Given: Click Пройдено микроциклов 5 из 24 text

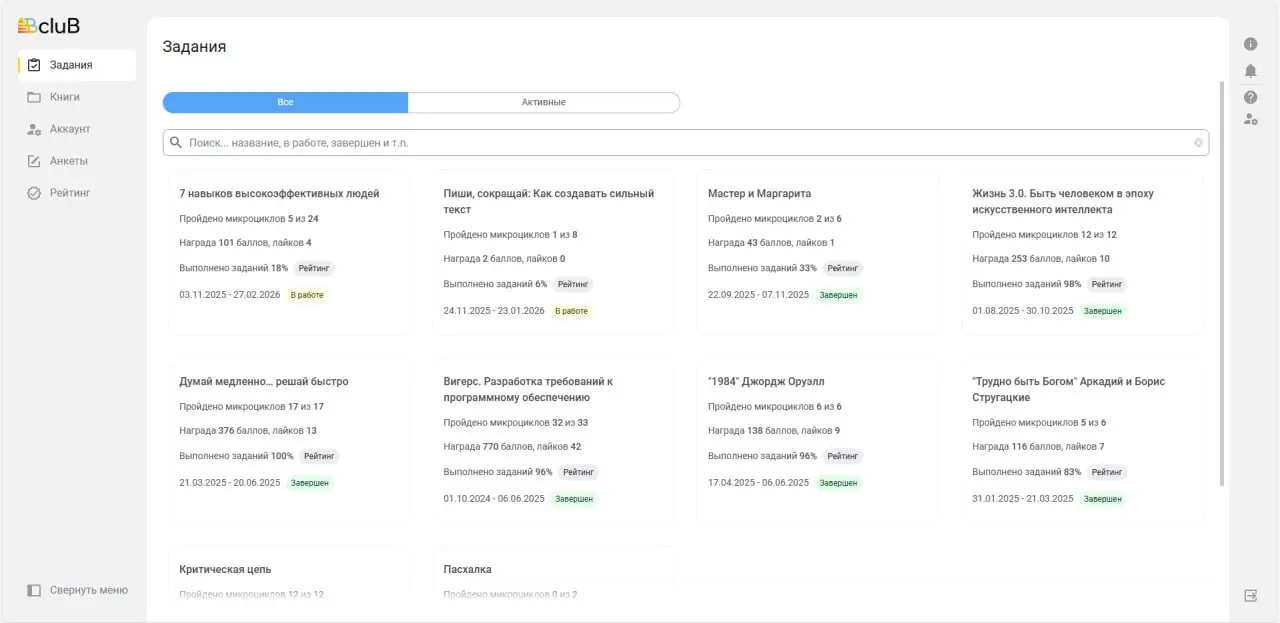Looking at the screenshot, I should point(249,219).
